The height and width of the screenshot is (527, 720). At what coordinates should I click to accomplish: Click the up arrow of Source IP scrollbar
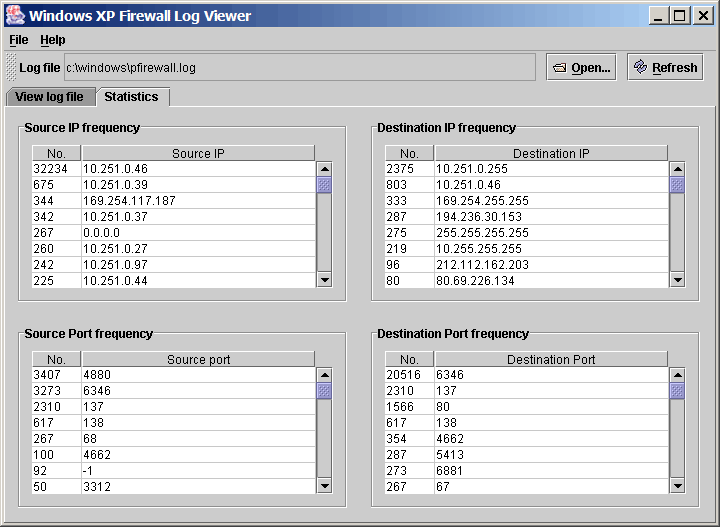tap(324, 169)
